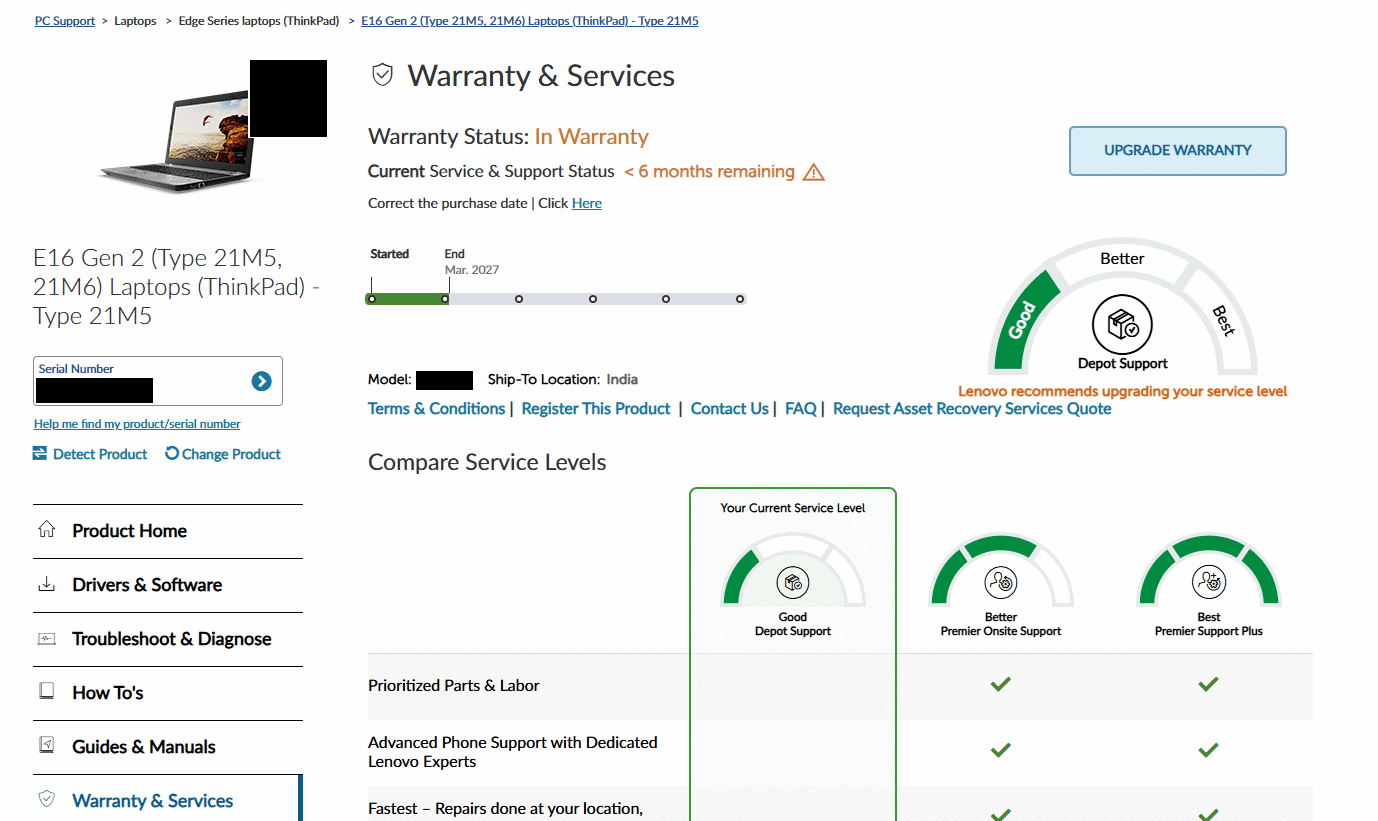Click the How To's book icon

[x=46, y=692]
